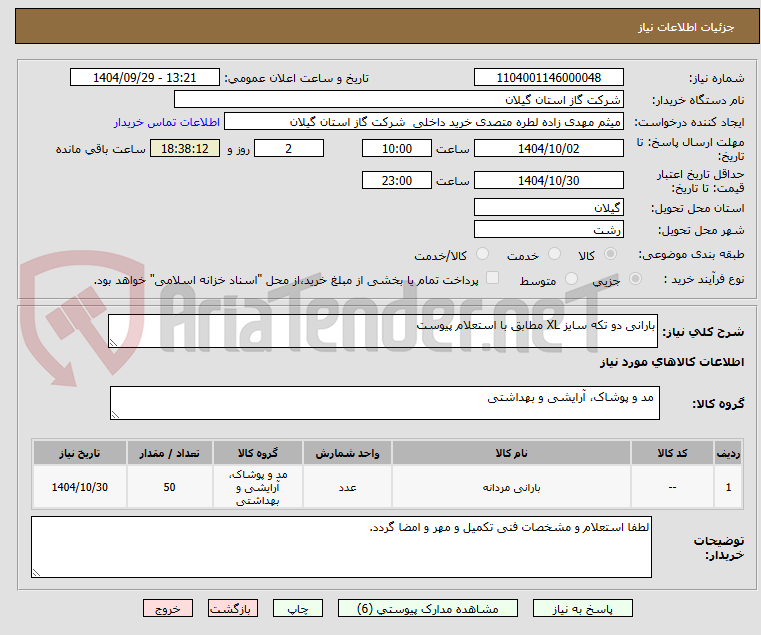The image size is (761, 635).
Task: Click the خروج exit button
Action: [x=167, y=608]
